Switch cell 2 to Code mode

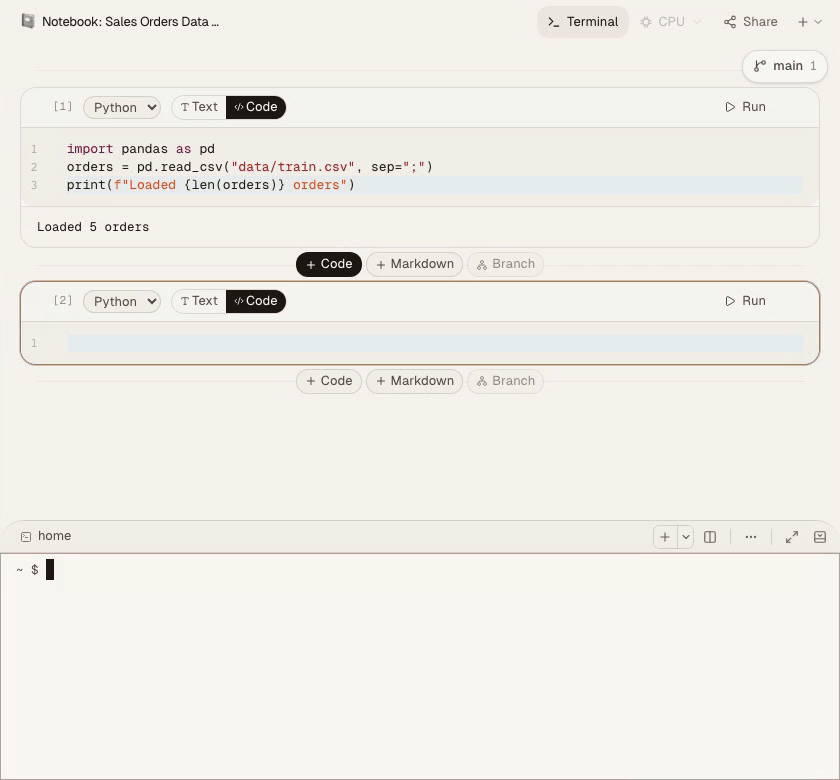(x=256, y=301)
